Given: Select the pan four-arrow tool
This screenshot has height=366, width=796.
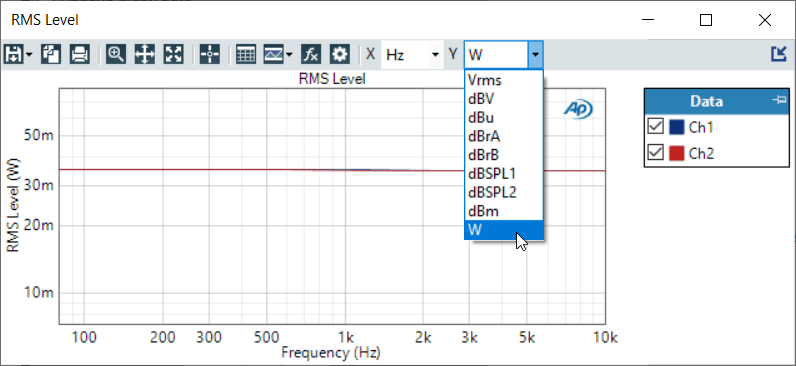Looking at the screenshot, I should tap(144, 54).
